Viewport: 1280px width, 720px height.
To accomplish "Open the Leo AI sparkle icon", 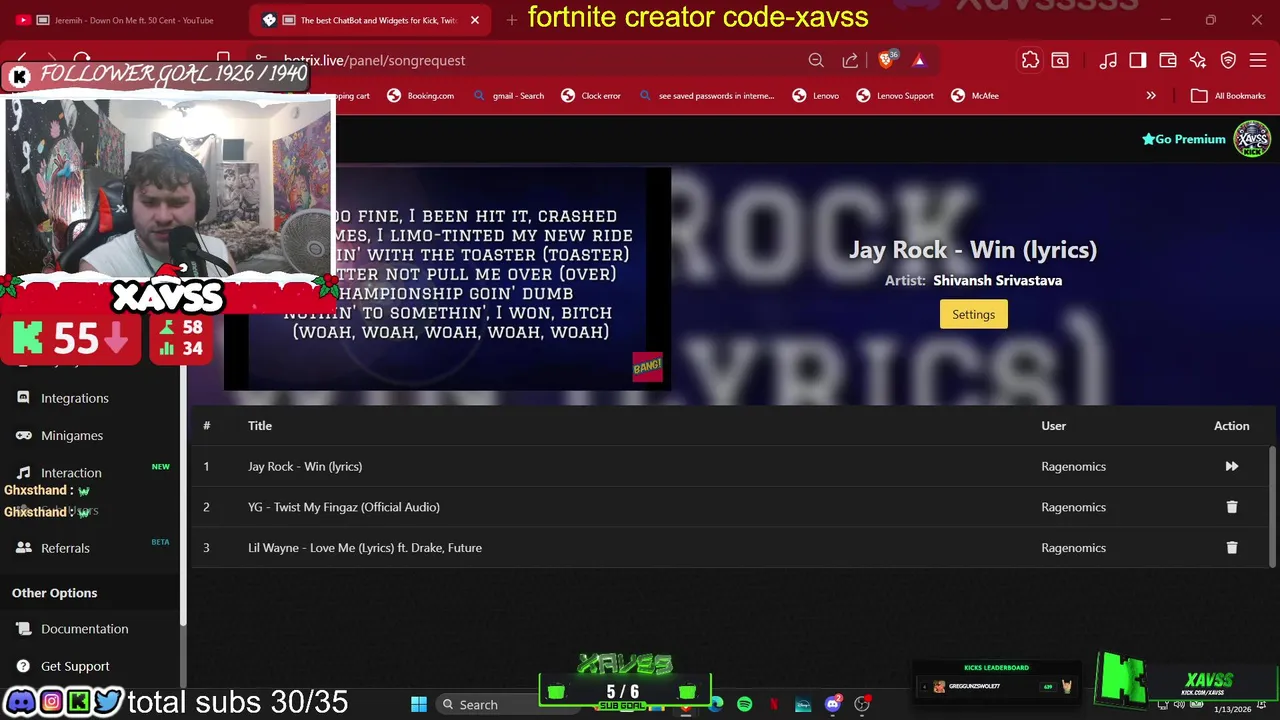I will (1198, 60).
